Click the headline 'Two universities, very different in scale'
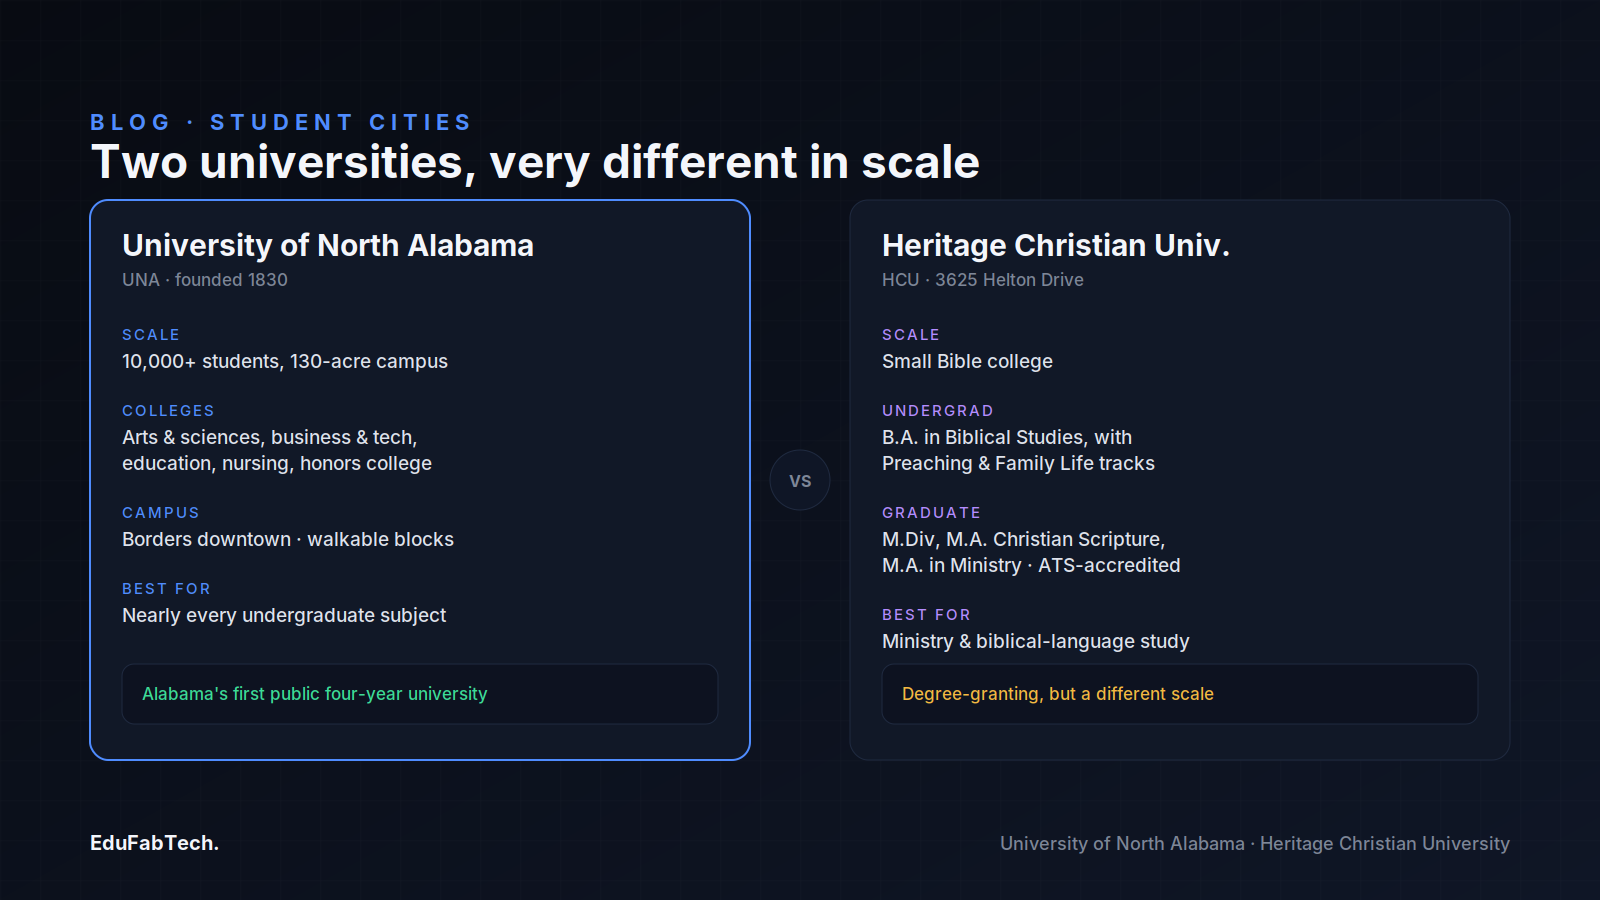The height and width of the screenshot is (900, 1600). tap(535, 162)
